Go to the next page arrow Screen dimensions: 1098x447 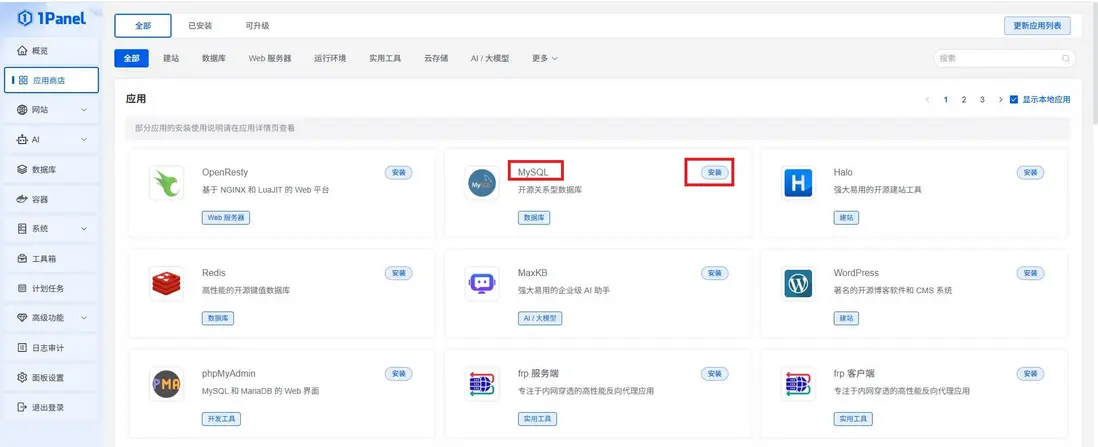[x=1001, y=99]
